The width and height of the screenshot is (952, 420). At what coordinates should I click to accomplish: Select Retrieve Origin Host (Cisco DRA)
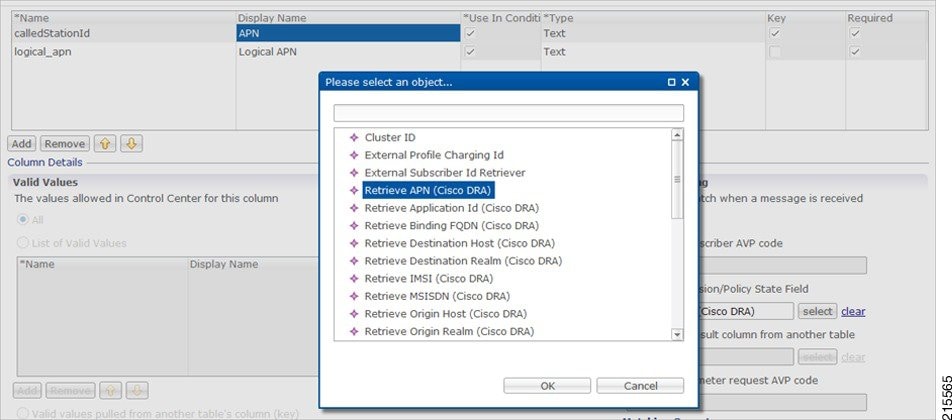pos(446,314)
